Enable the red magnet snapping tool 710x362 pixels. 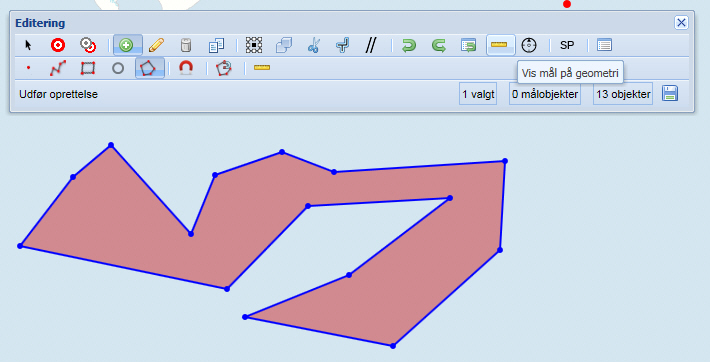click(x=186, y=68)
